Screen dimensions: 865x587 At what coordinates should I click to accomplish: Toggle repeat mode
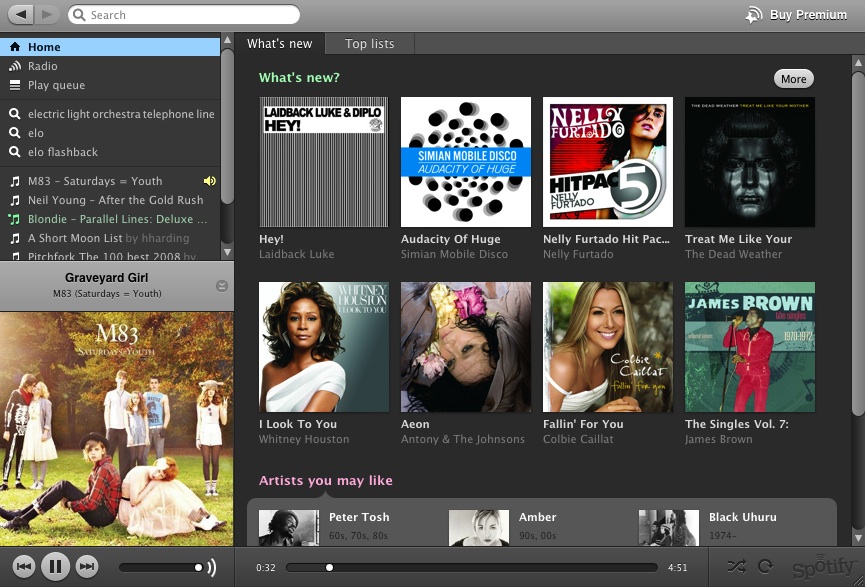pos(765,566)
